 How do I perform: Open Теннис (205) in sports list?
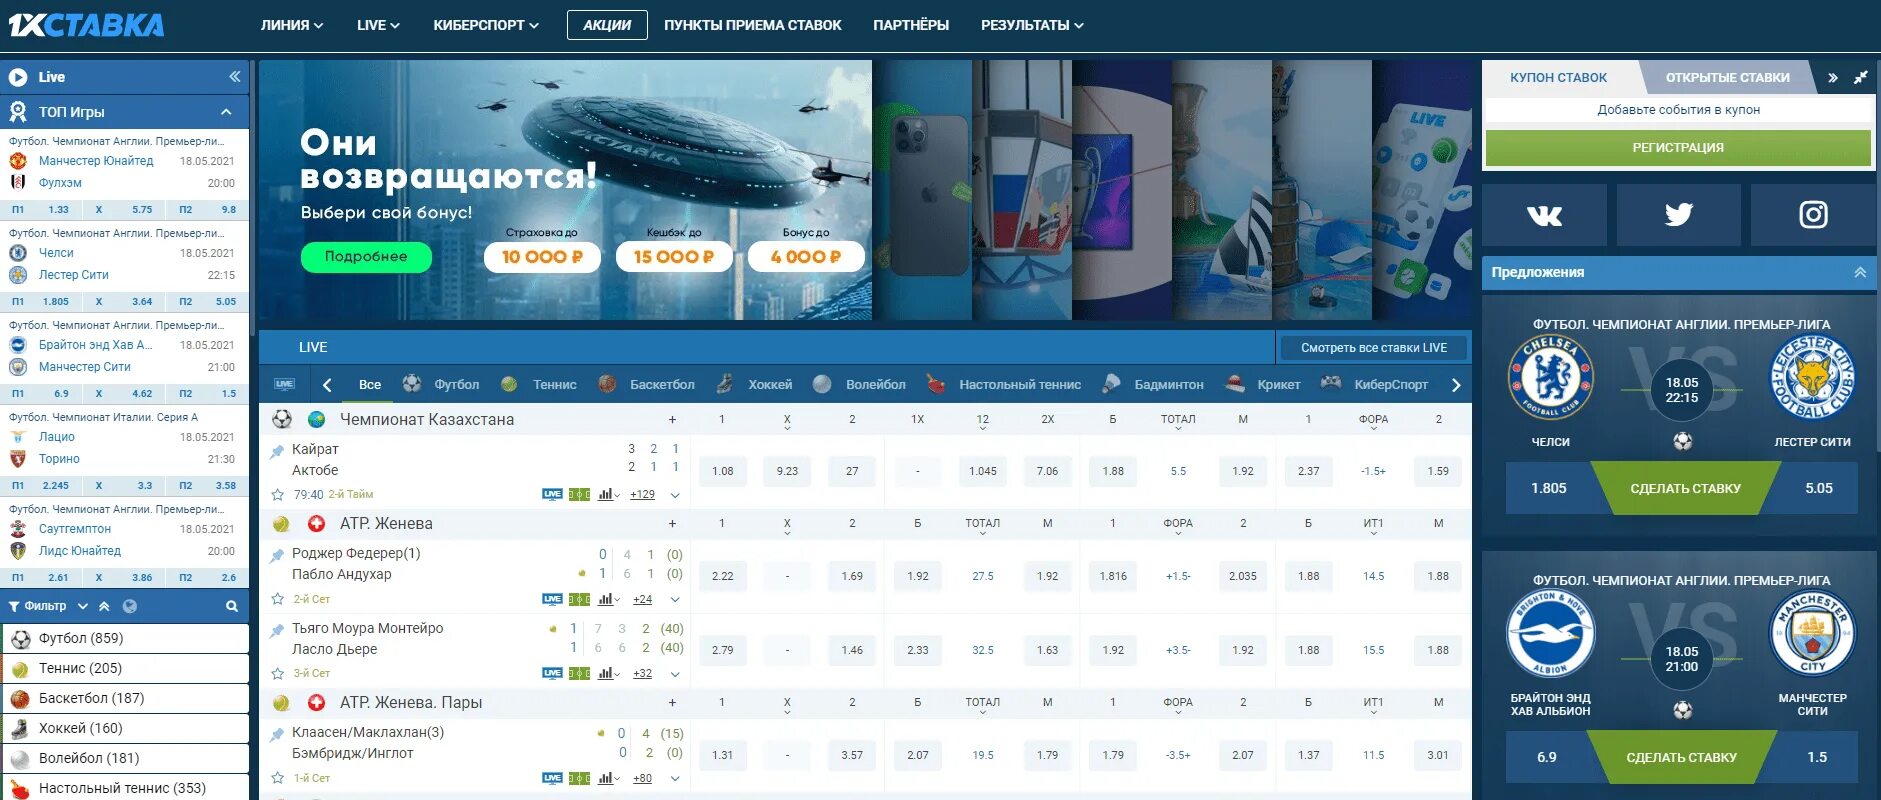pos(125,668)
